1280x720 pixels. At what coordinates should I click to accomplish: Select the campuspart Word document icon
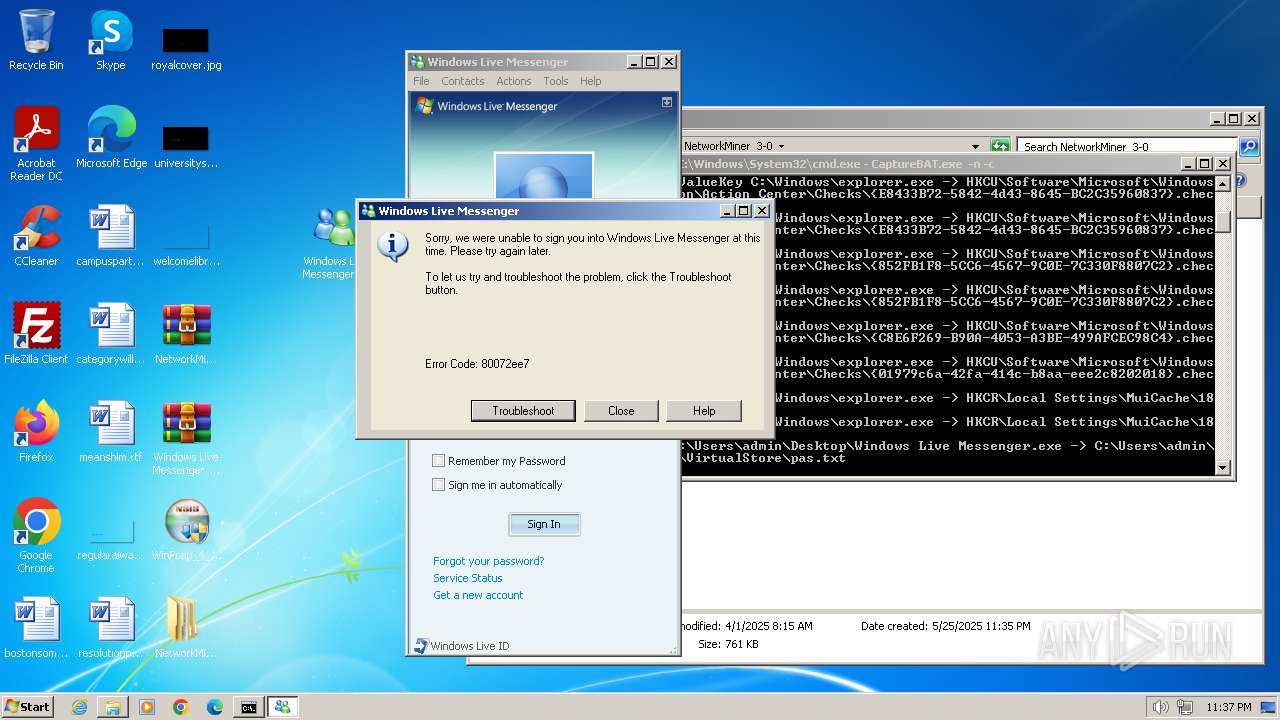(110, 236)
